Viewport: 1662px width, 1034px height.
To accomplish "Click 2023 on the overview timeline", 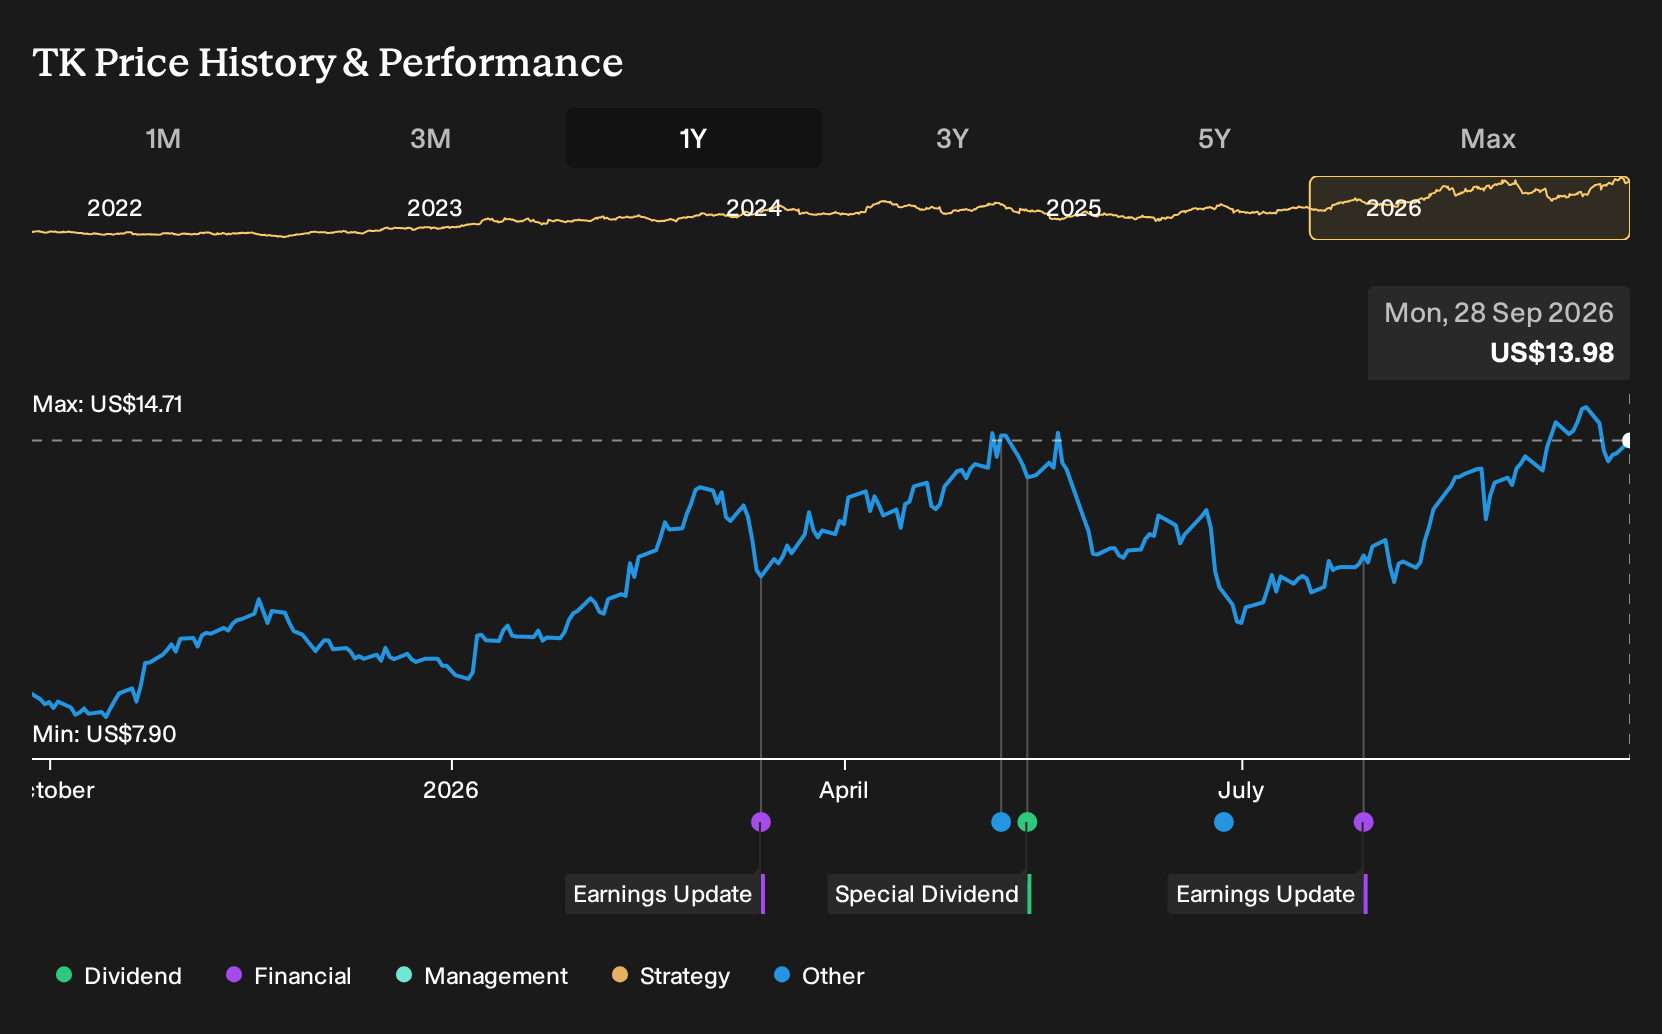I will click(x=434, y=208).
